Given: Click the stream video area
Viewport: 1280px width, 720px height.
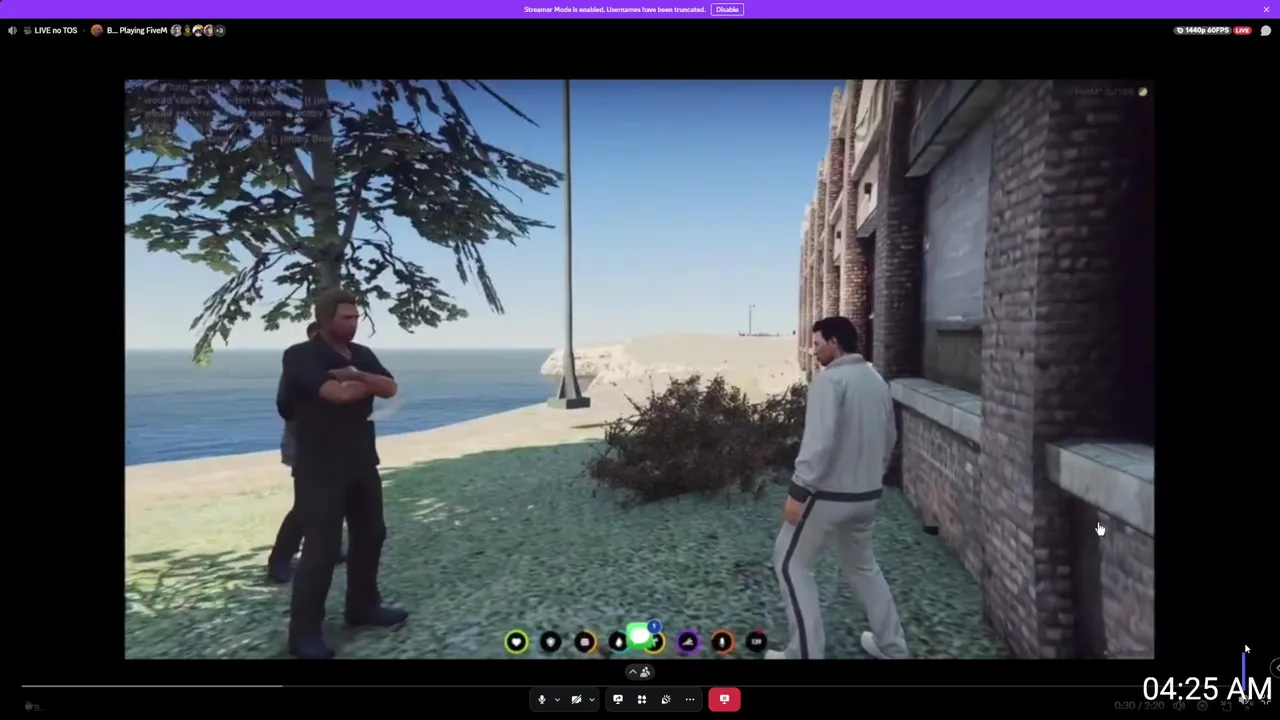Looking at the screenshot, I should click(x=639, y=369).
